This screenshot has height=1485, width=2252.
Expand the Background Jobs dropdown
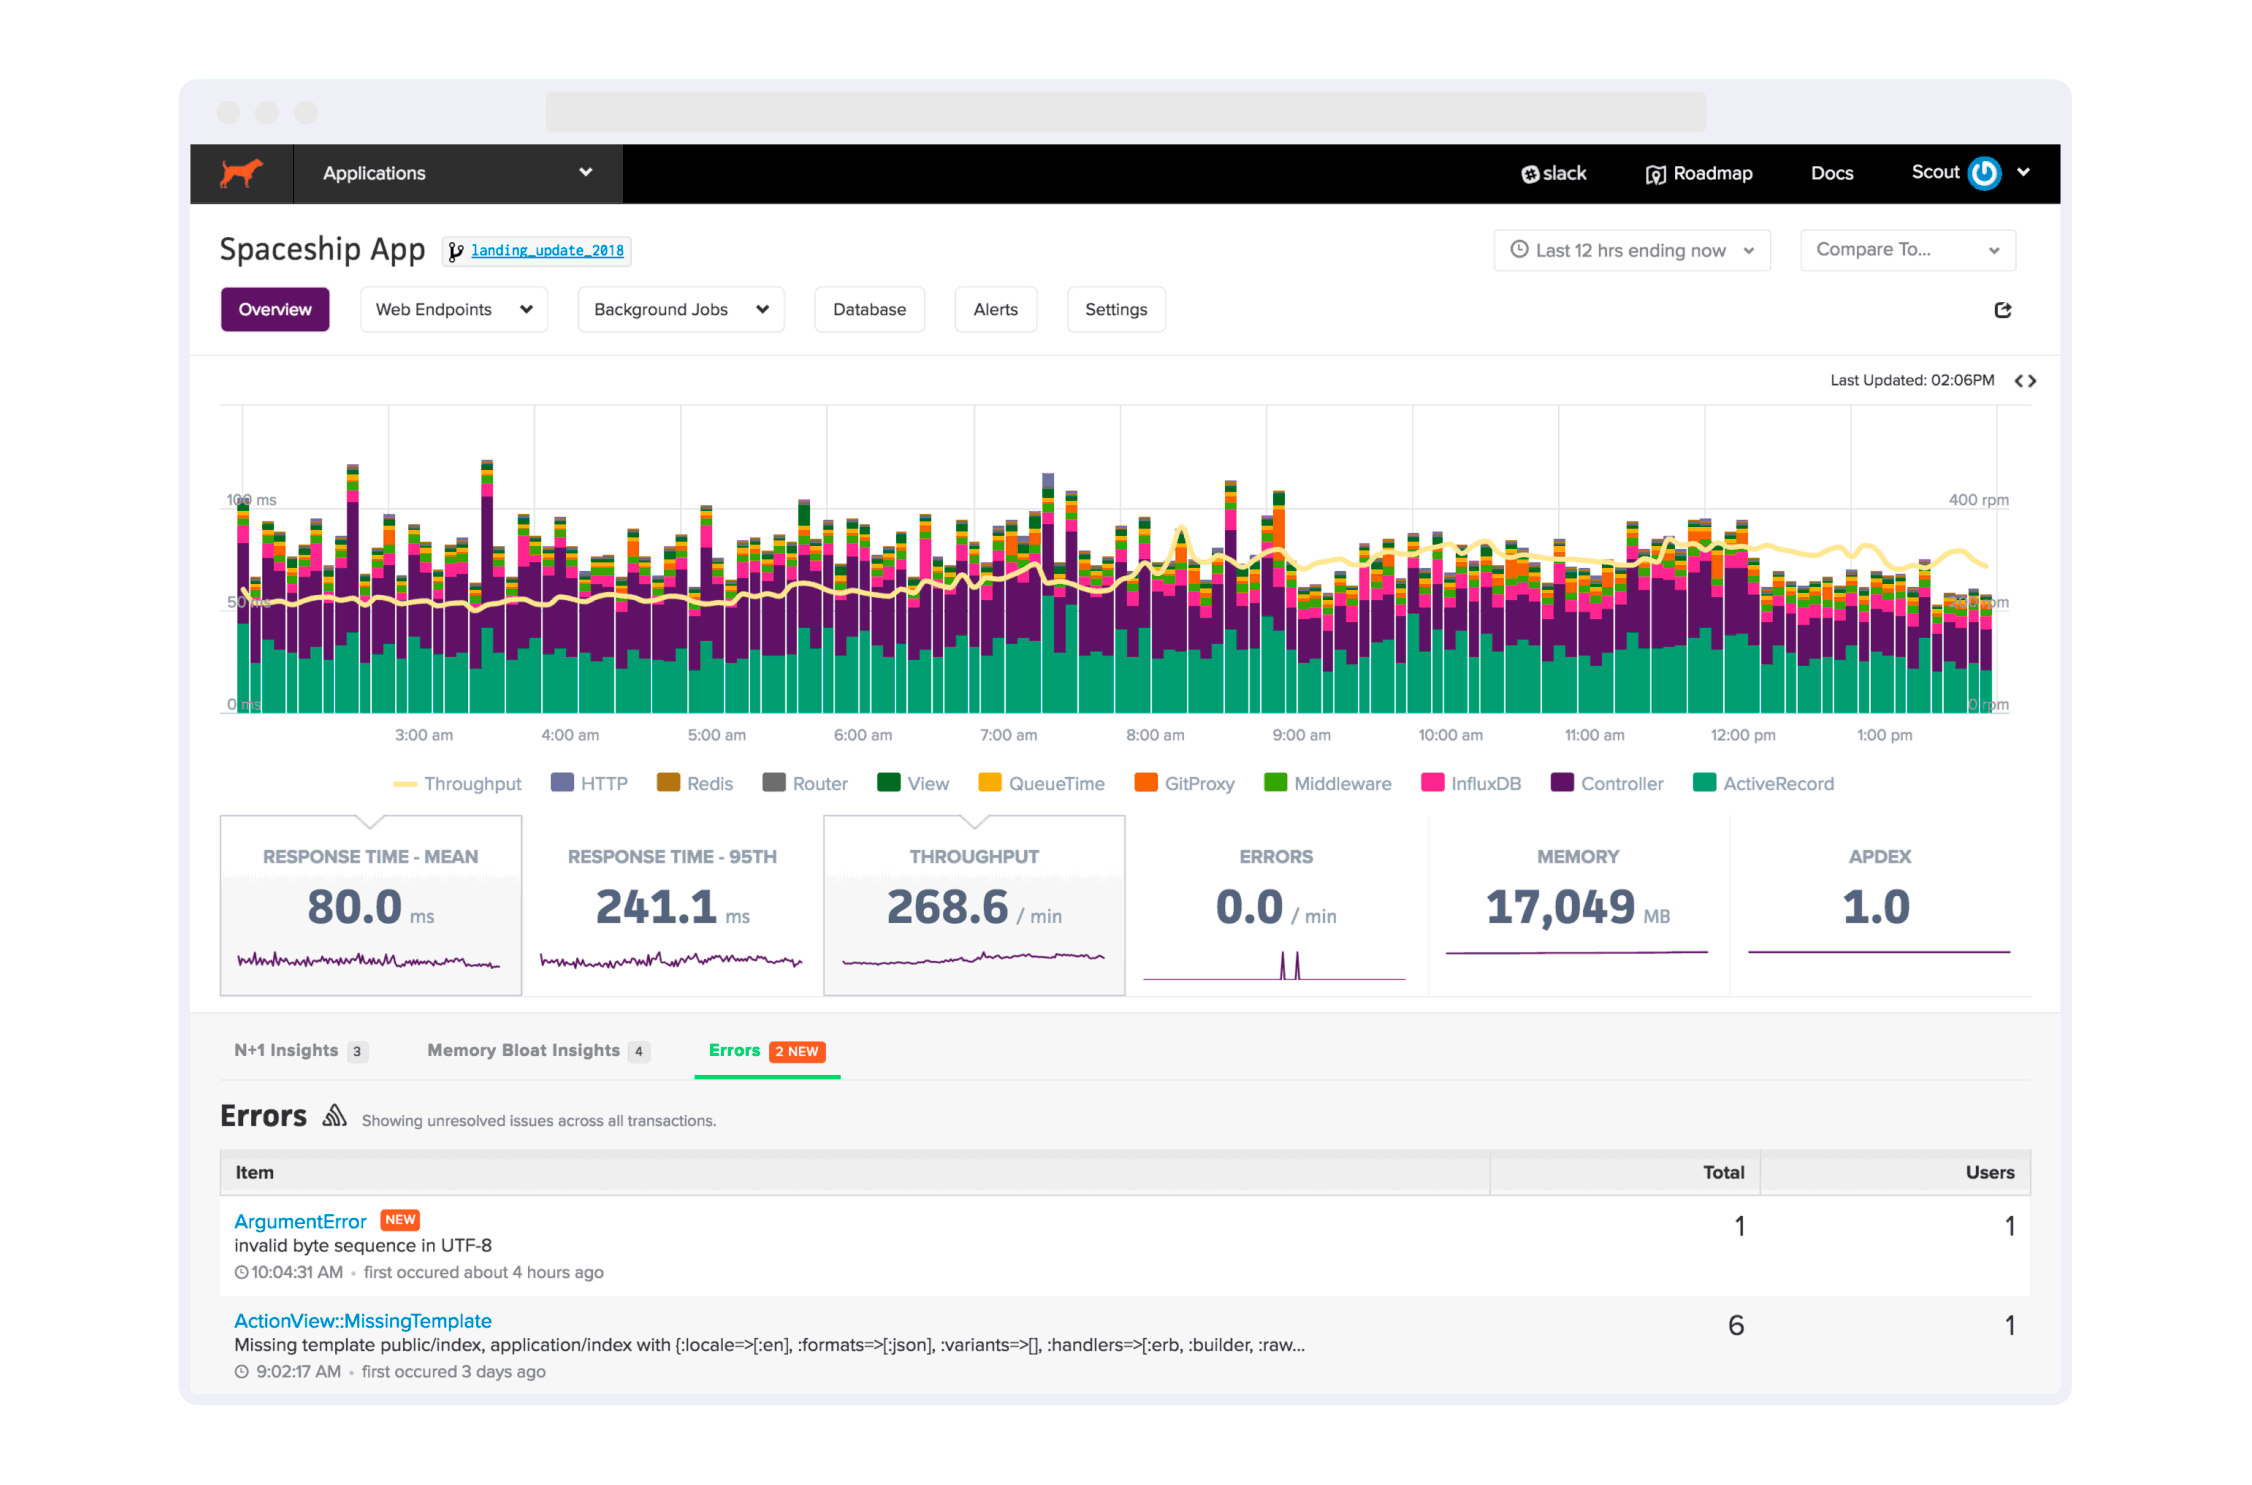(681, 310)
